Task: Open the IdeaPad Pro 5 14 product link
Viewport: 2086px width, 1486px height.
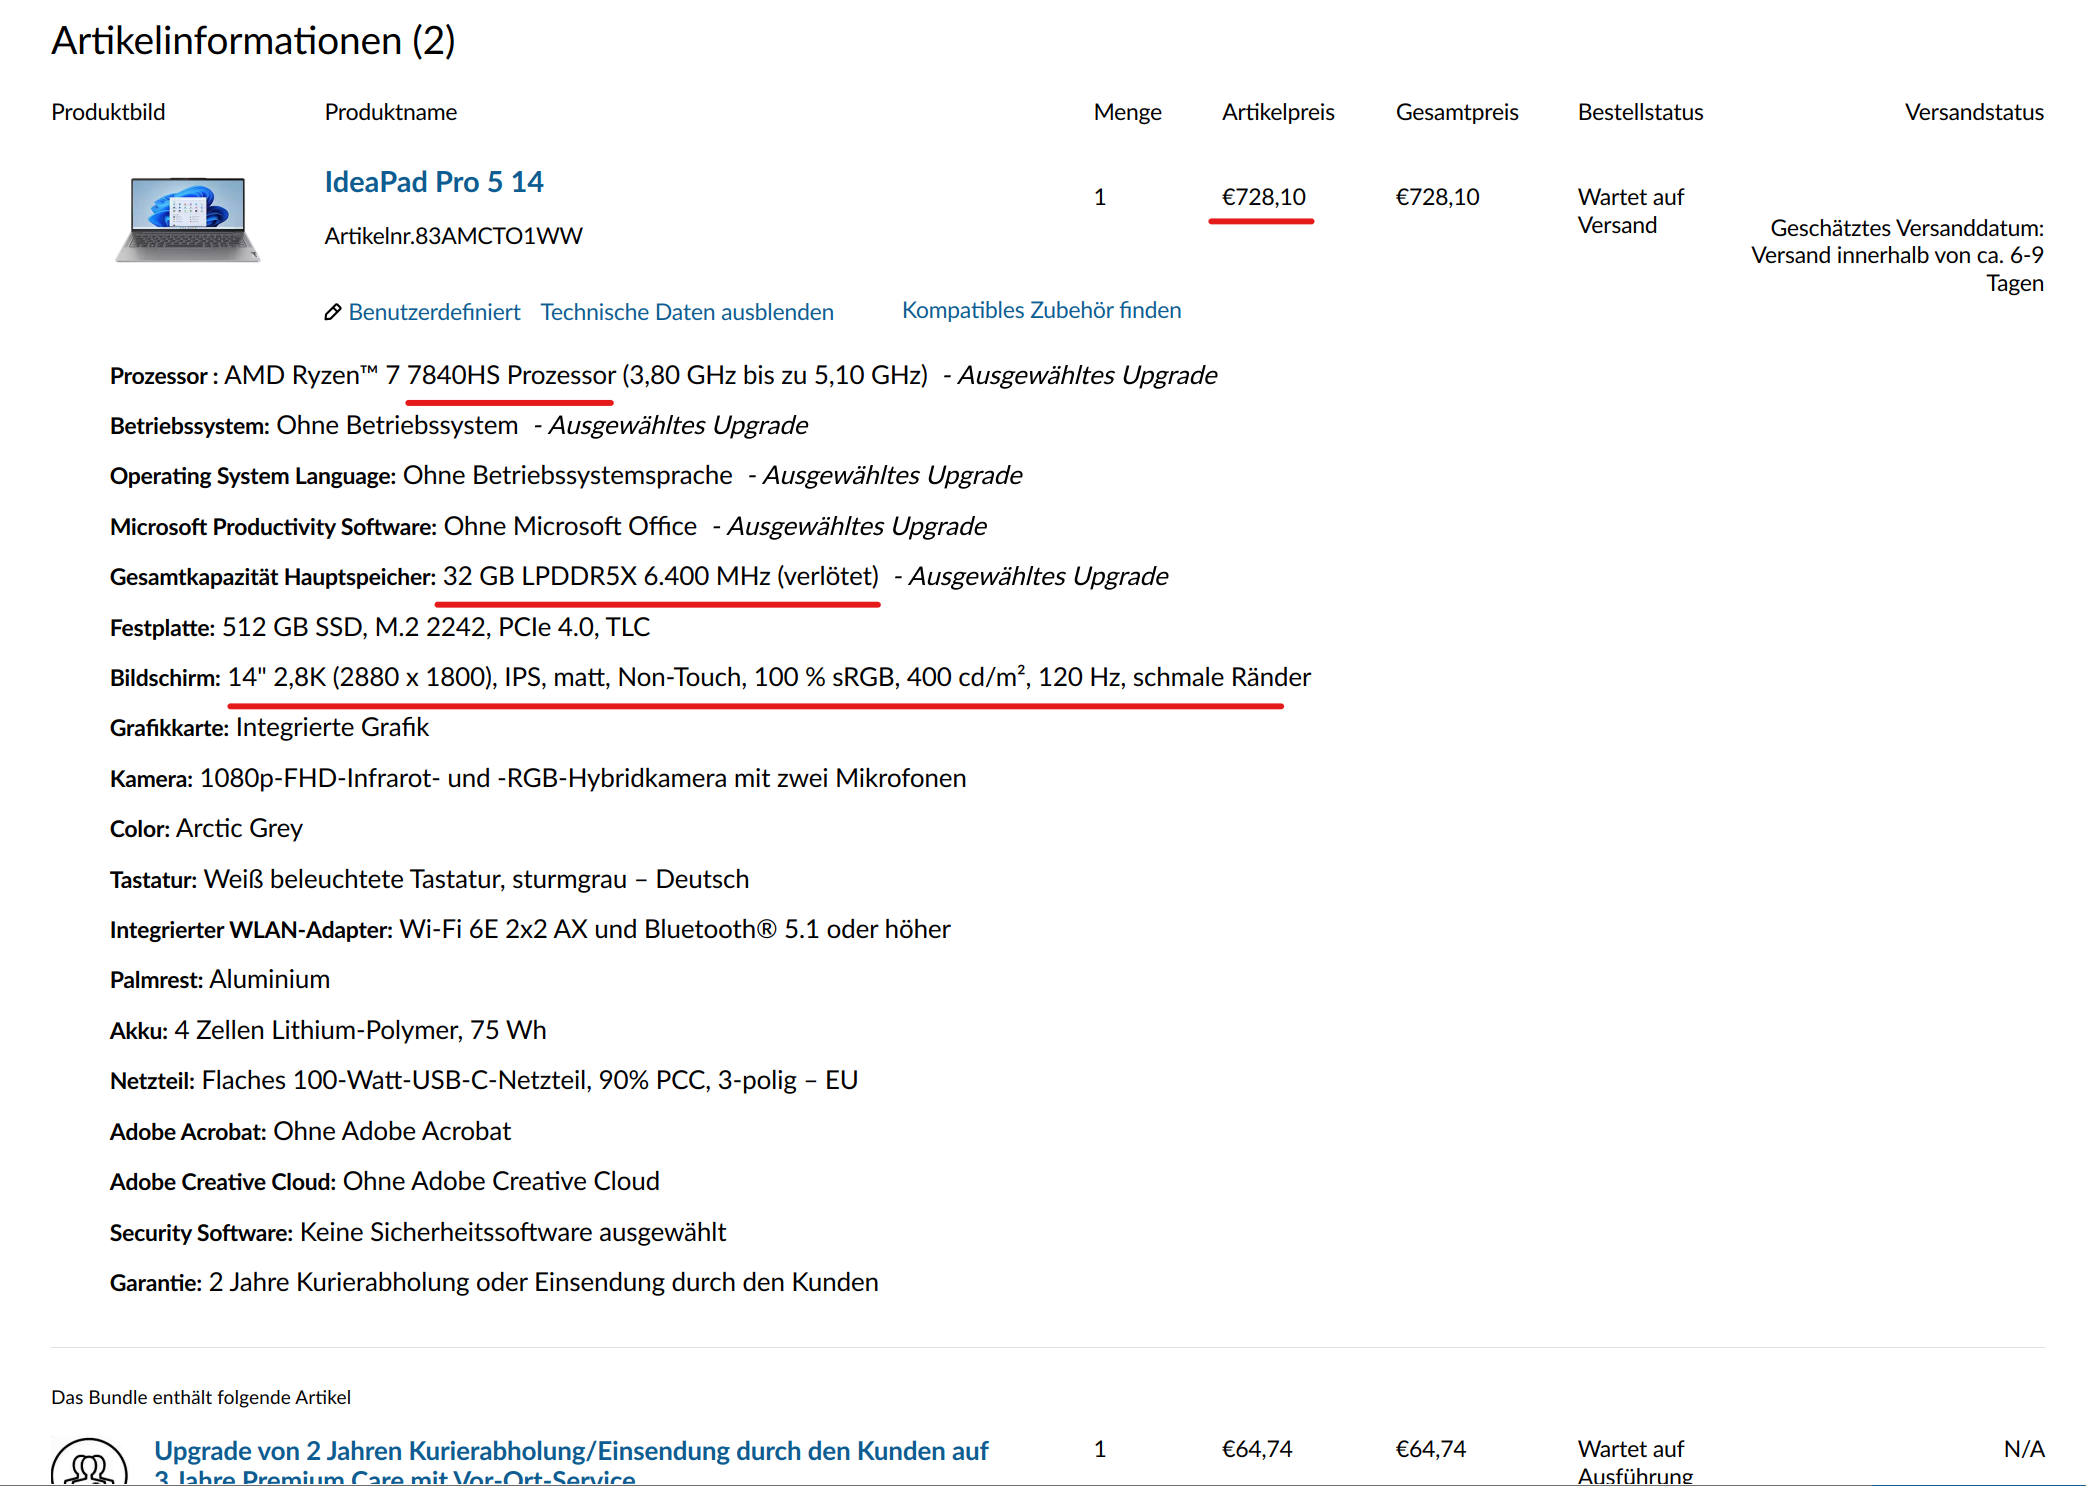Action: [x=433, y=182]
